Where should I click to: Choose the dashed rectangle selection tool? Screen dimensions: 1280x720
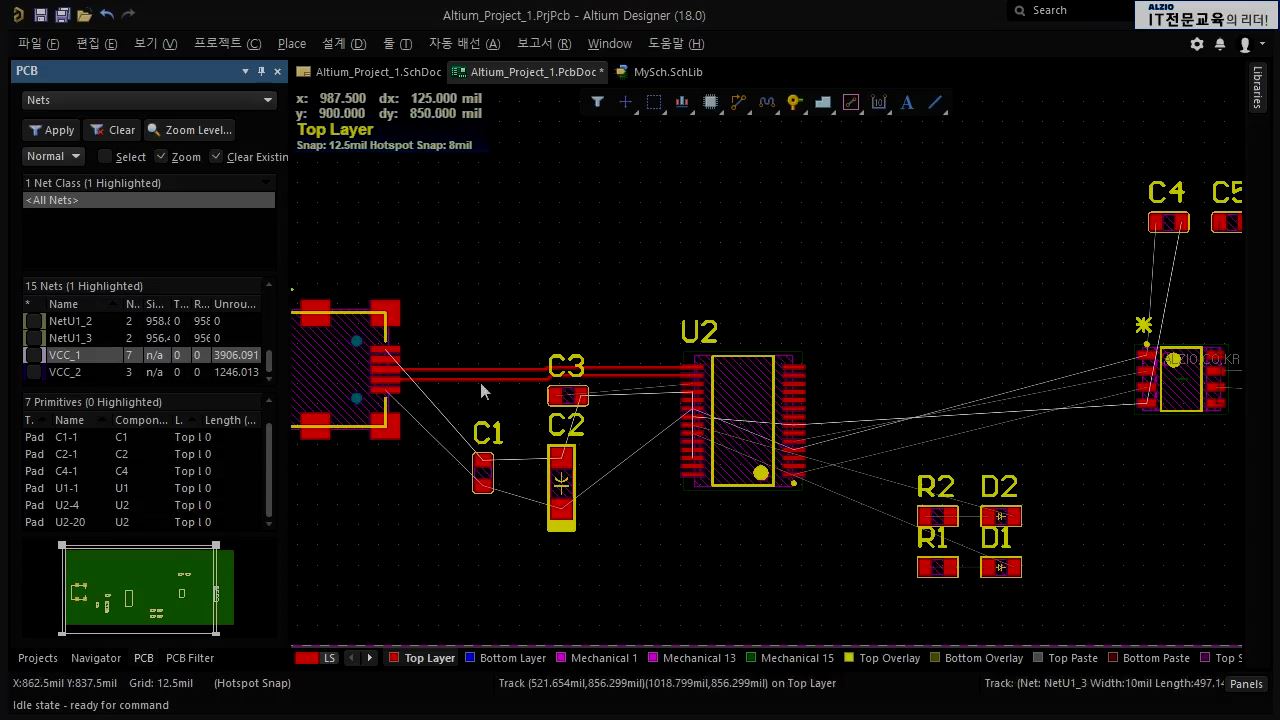(x=654, y=102)
